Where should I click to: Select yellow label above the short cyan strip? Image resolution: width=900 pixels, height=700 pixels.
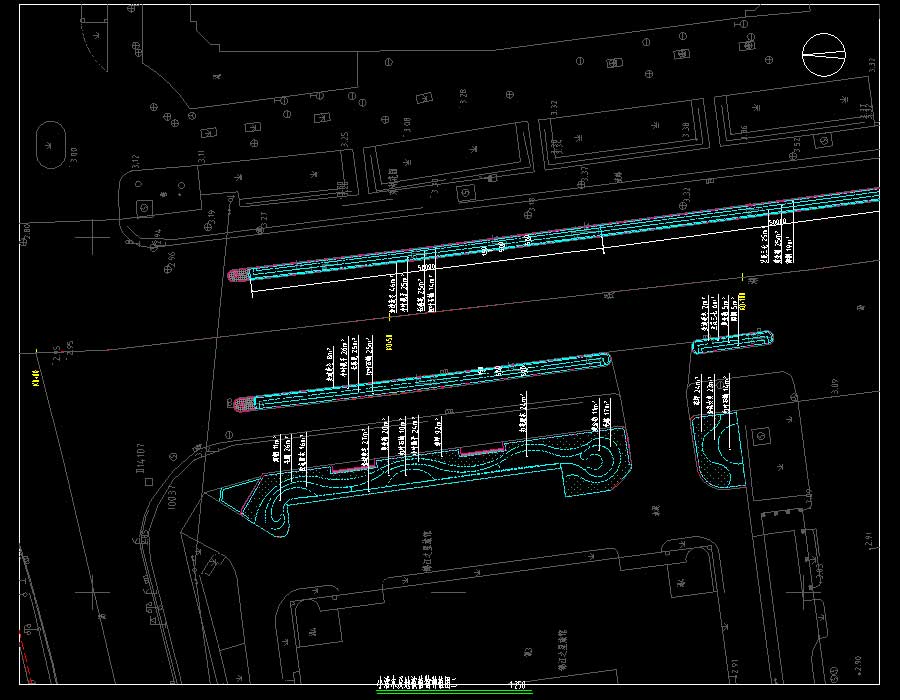(x=741, y=299)
